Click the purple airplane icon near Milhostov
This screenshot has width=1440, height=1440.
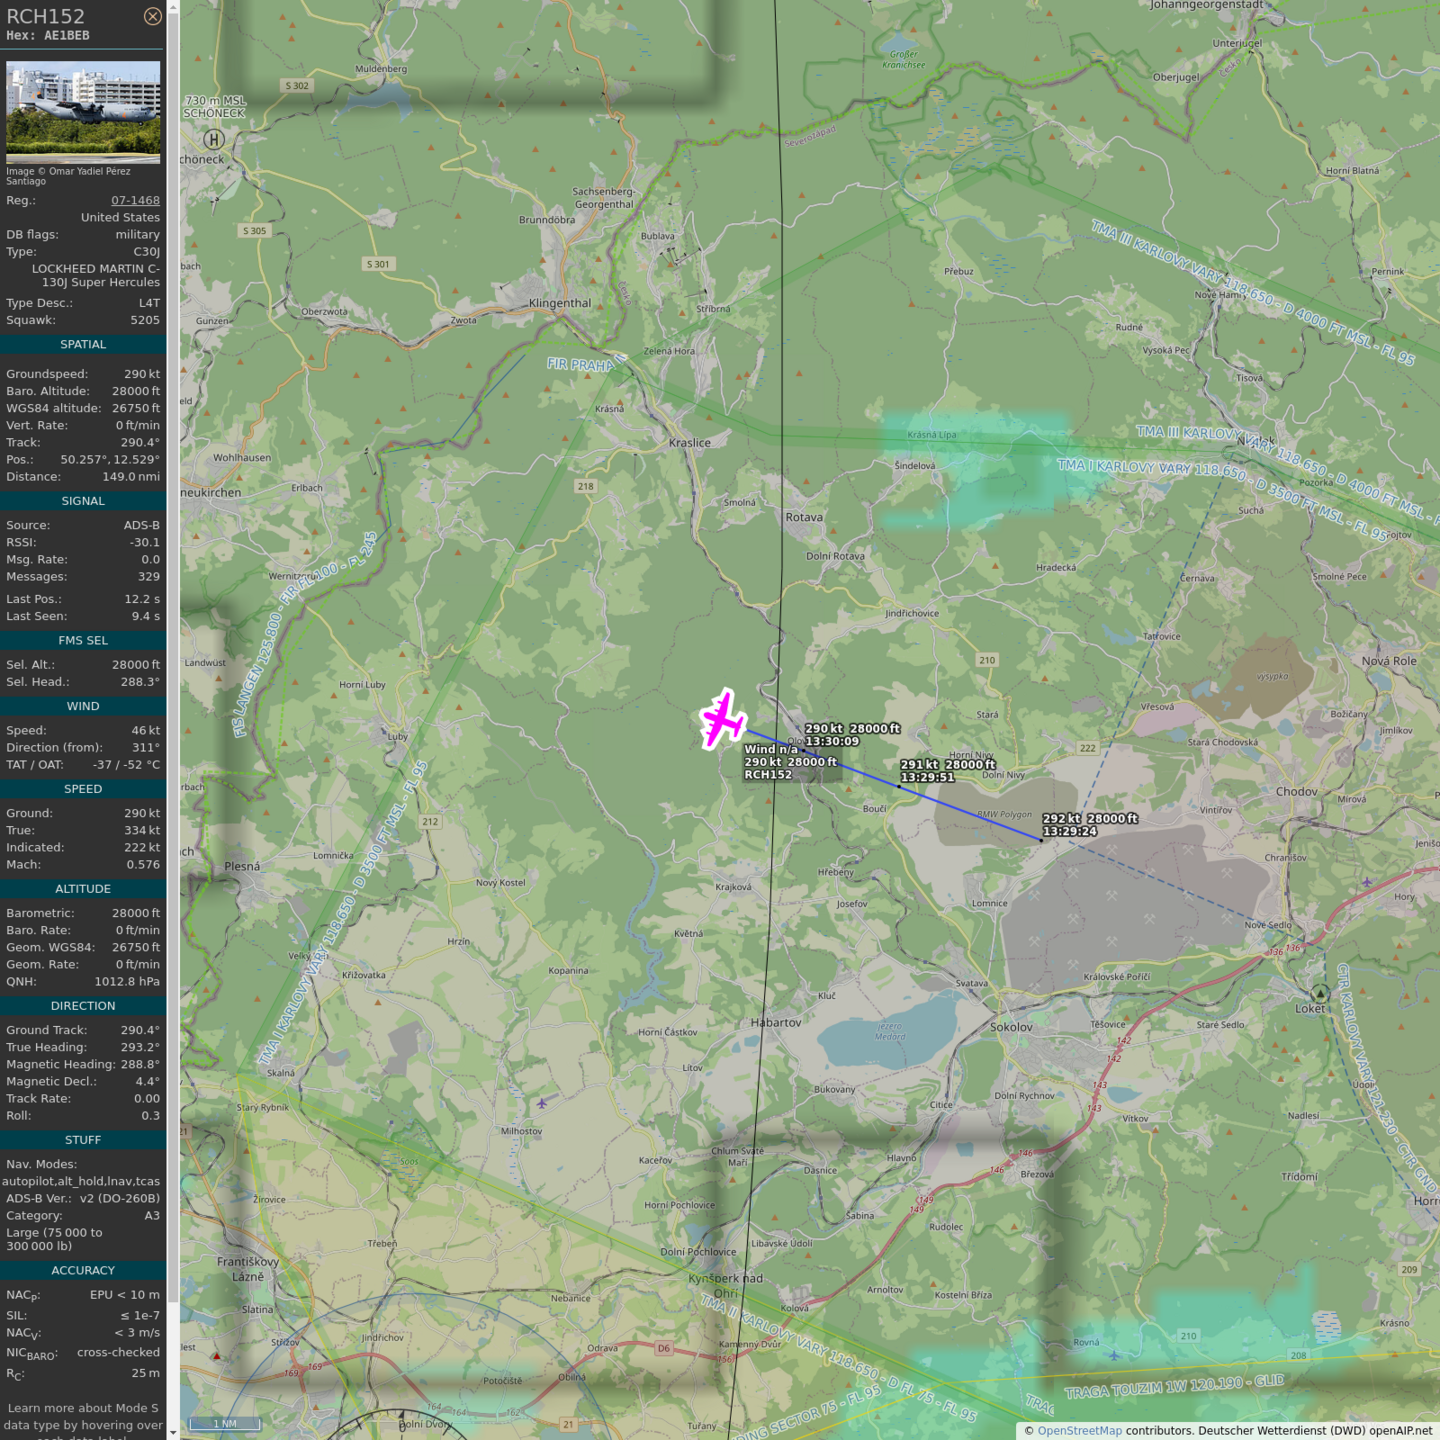pos(541,1103)
